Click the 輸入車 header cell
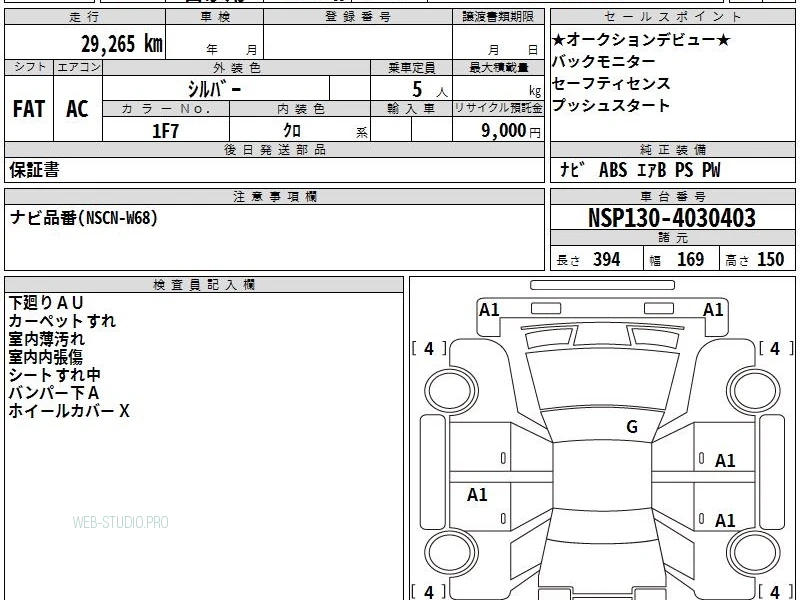 (x=411, y=108)
